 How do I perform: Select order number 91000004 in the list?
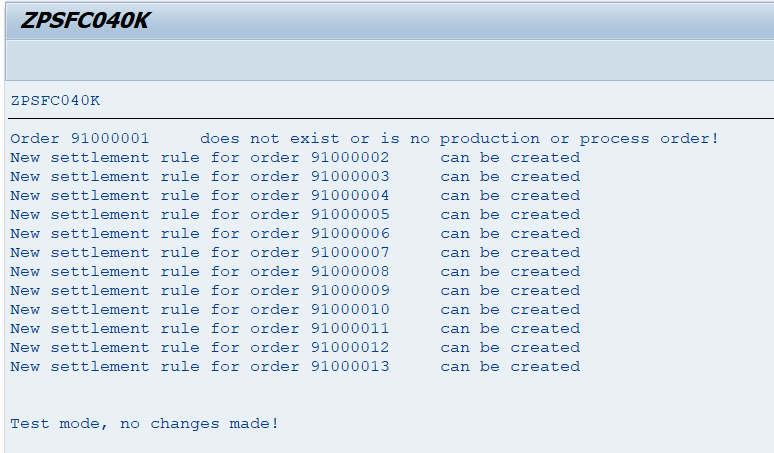click(350, 195)
